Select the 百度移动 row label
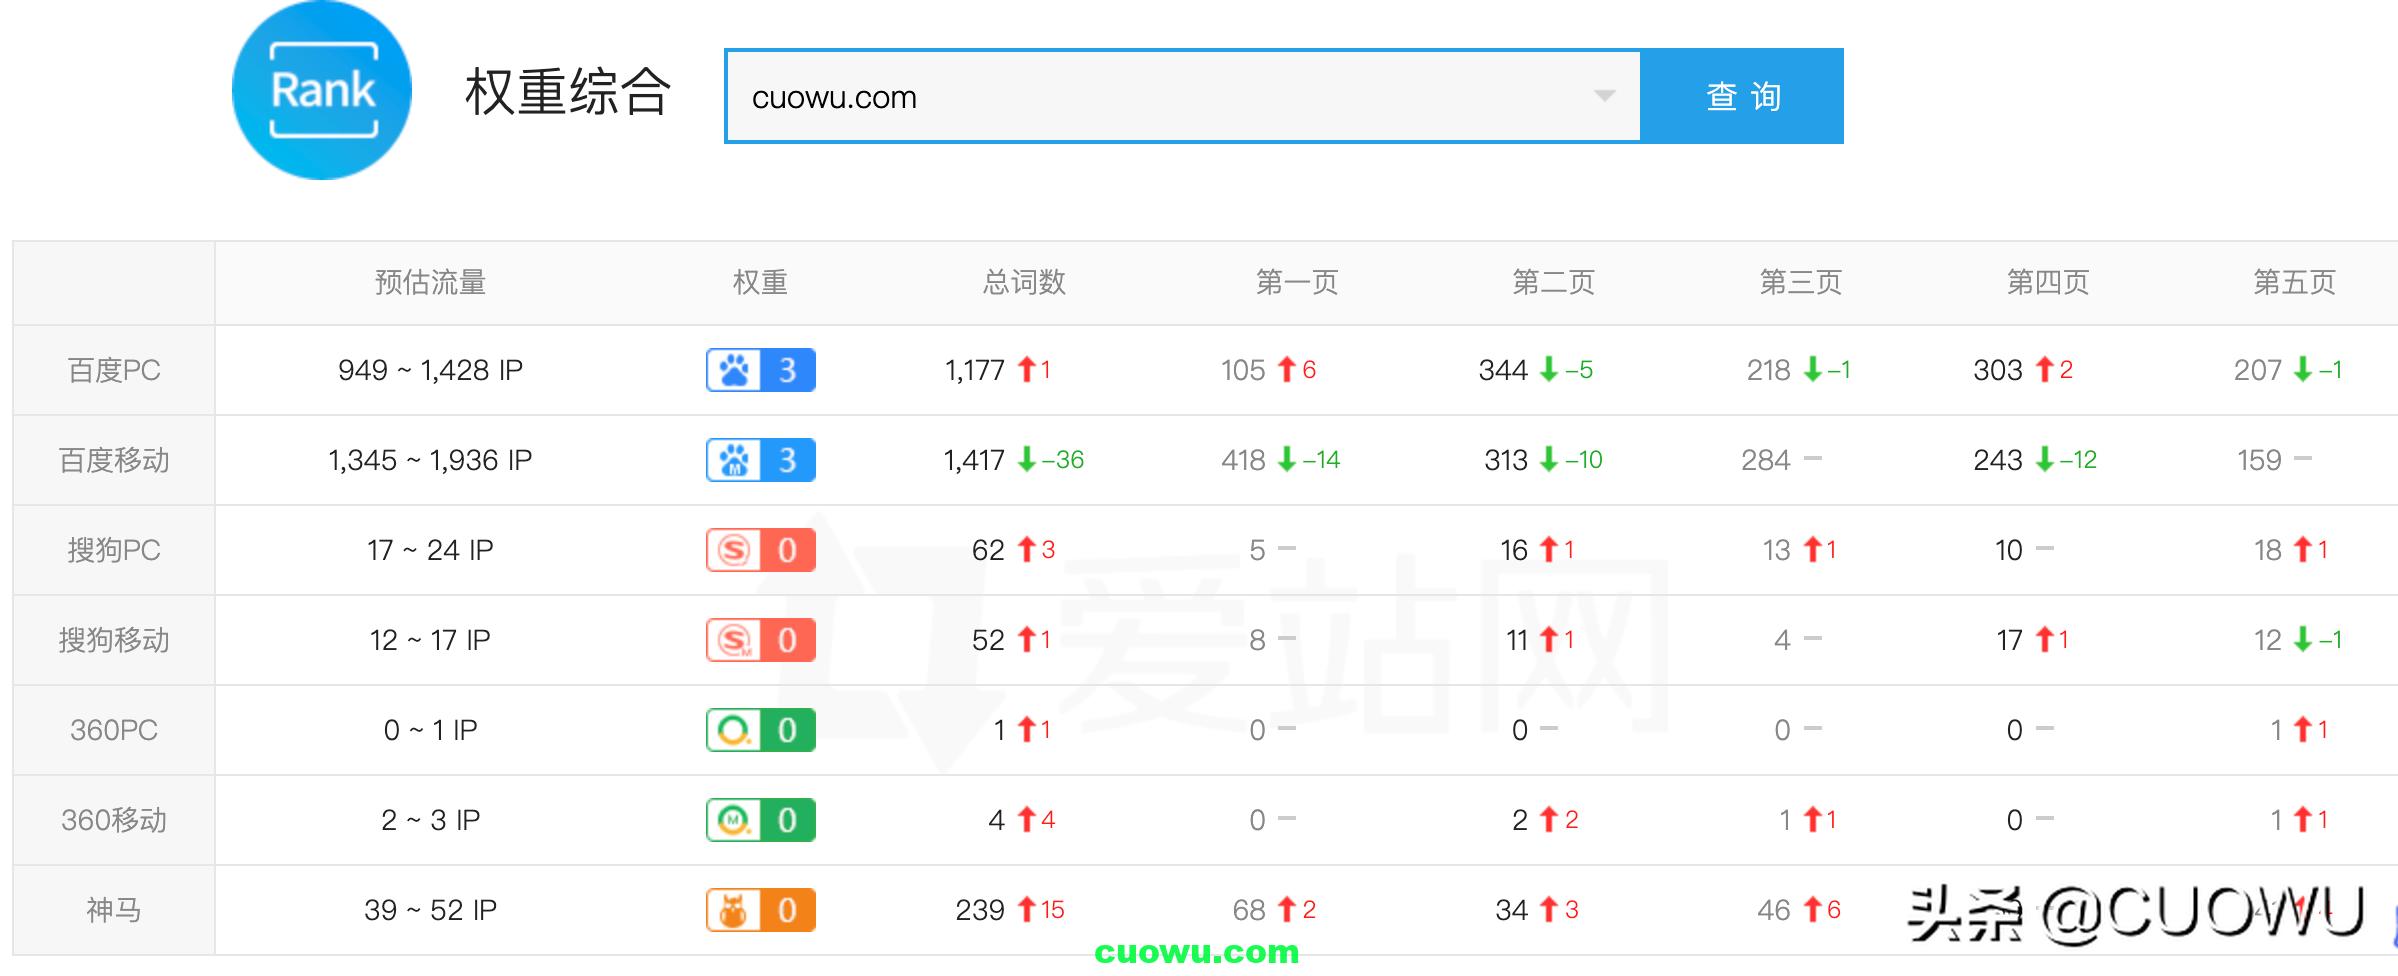 tap(114, 460)
